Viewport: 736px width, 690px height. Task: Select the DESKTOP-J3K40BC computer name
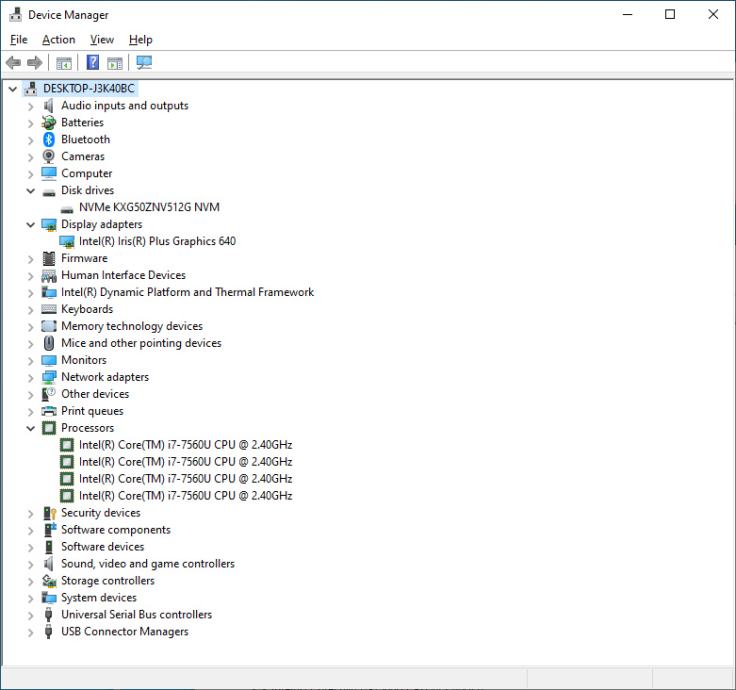[89, 88]
